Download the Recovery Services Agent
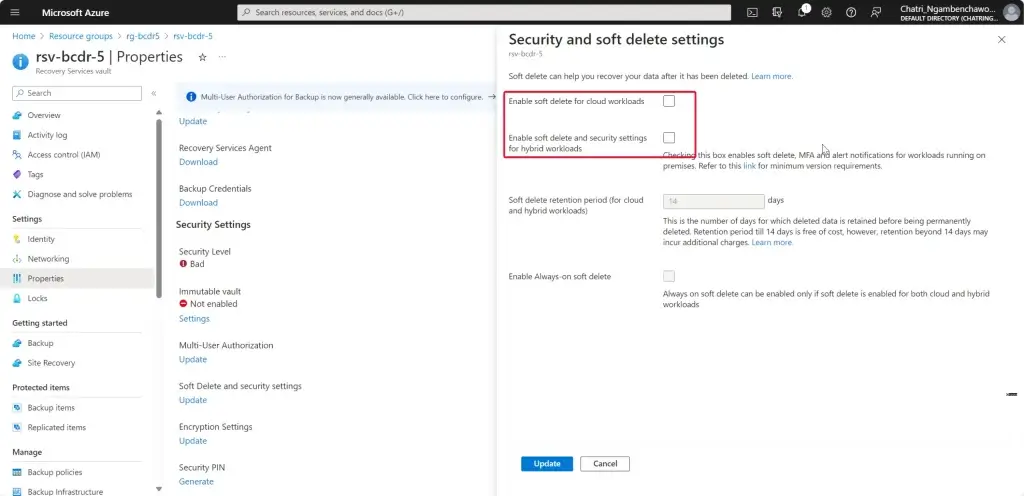This screenshot has height=496, width=1024. pos(199,162)
